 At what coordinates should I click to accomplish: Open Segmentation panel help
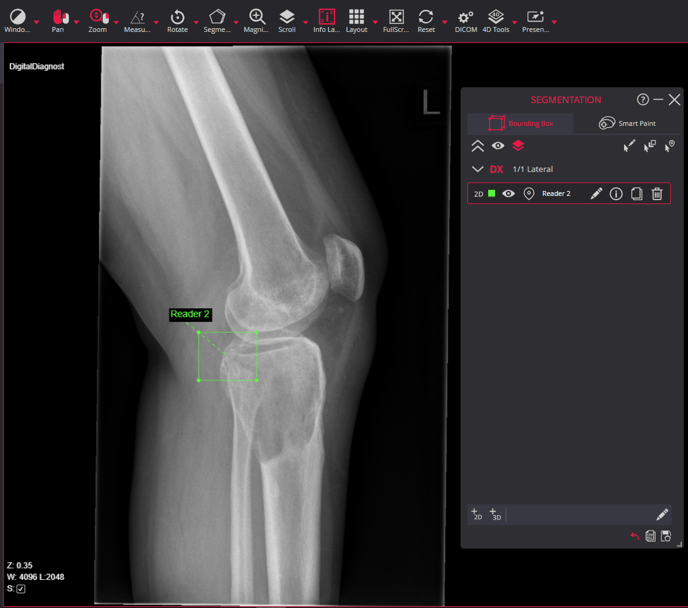coord(642,100)
